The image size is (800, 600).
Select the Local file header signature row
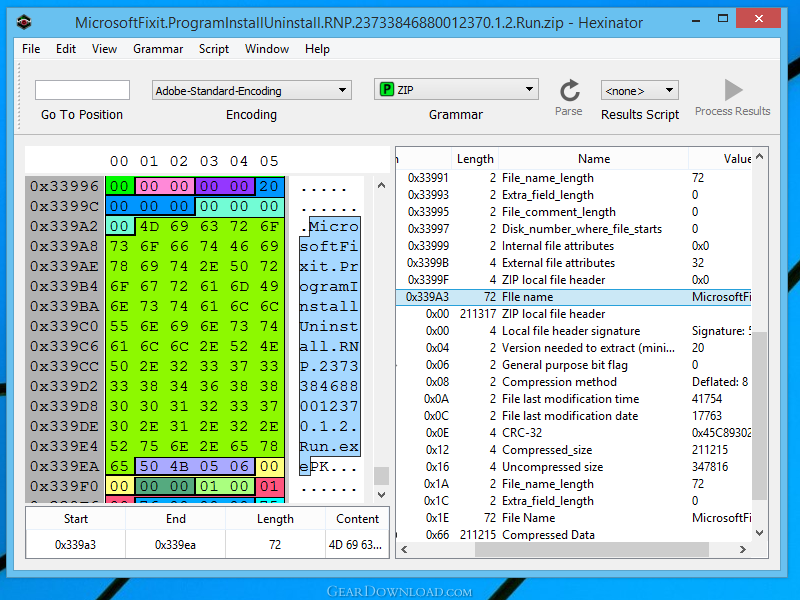[x=573, y=331]
